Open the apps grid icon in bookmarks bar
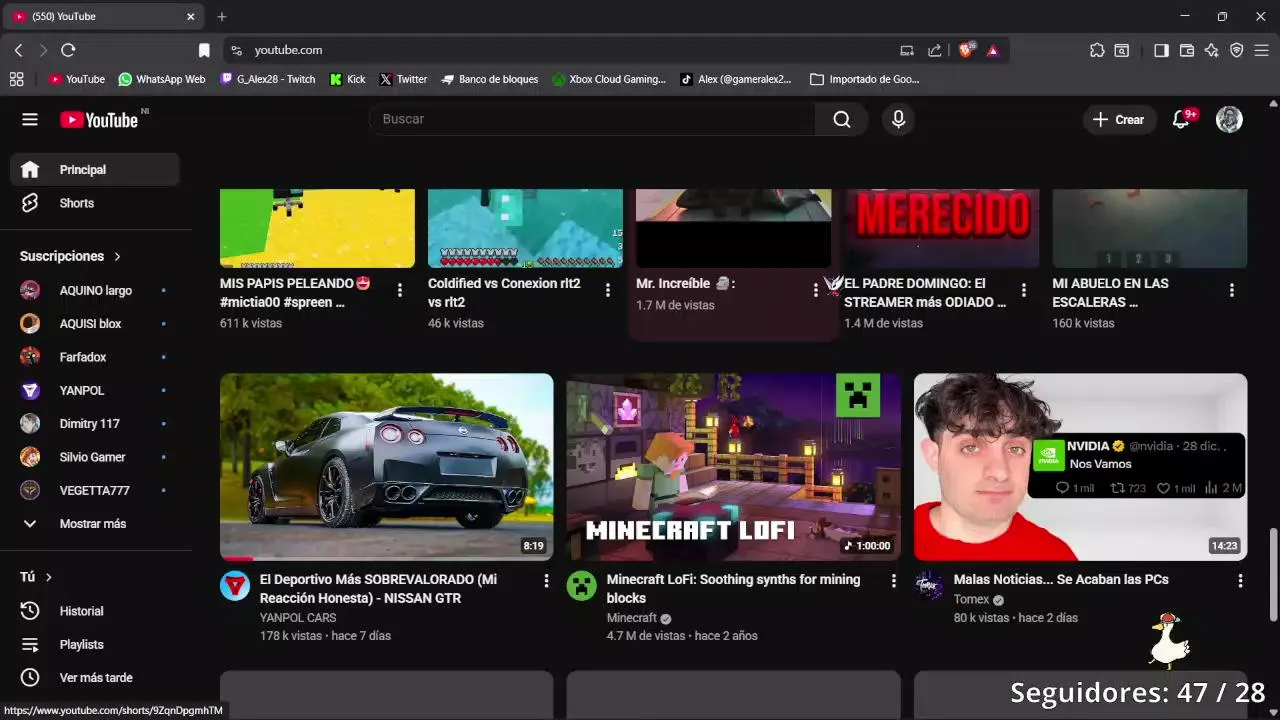The height and width of the screenshot is (720, 1280). [16, 79]
